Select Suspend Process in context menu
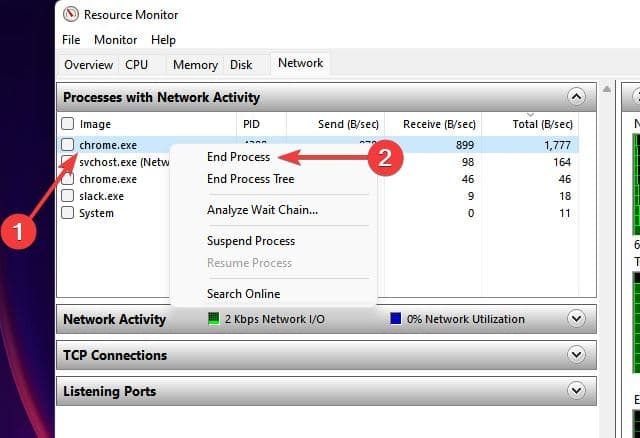The height and width of the screenshot is (438, 640). (x=250, y=241)
